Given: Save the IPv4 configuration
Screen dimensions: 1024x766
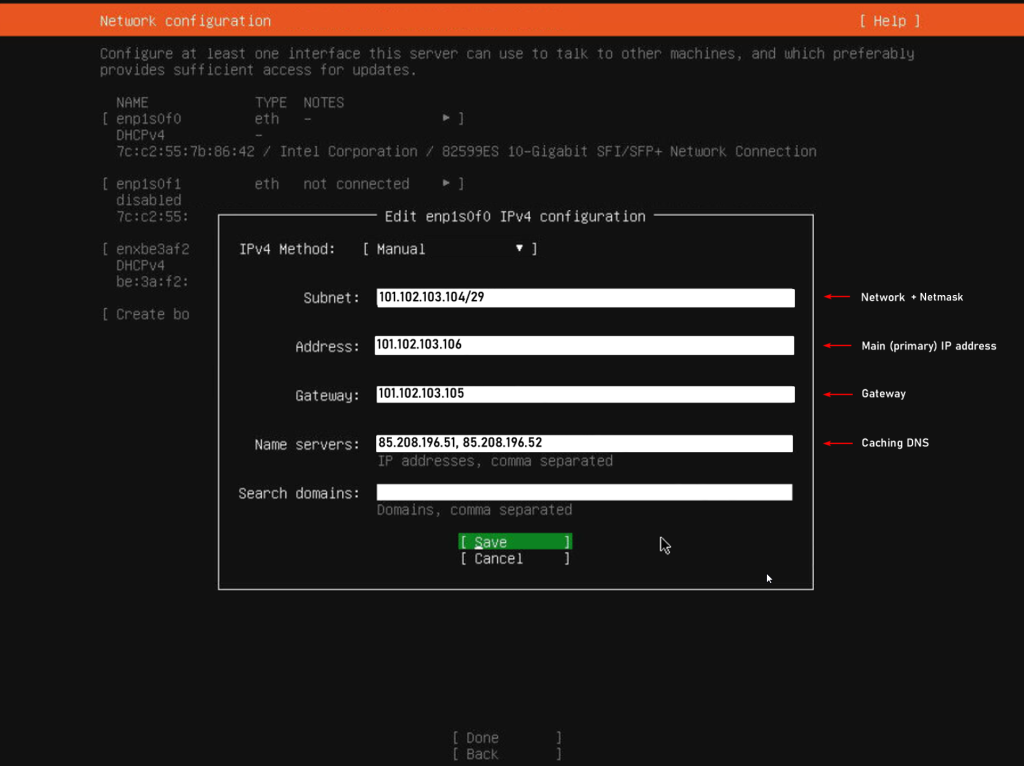Looking at the screenshot, I should pos(514,541).
